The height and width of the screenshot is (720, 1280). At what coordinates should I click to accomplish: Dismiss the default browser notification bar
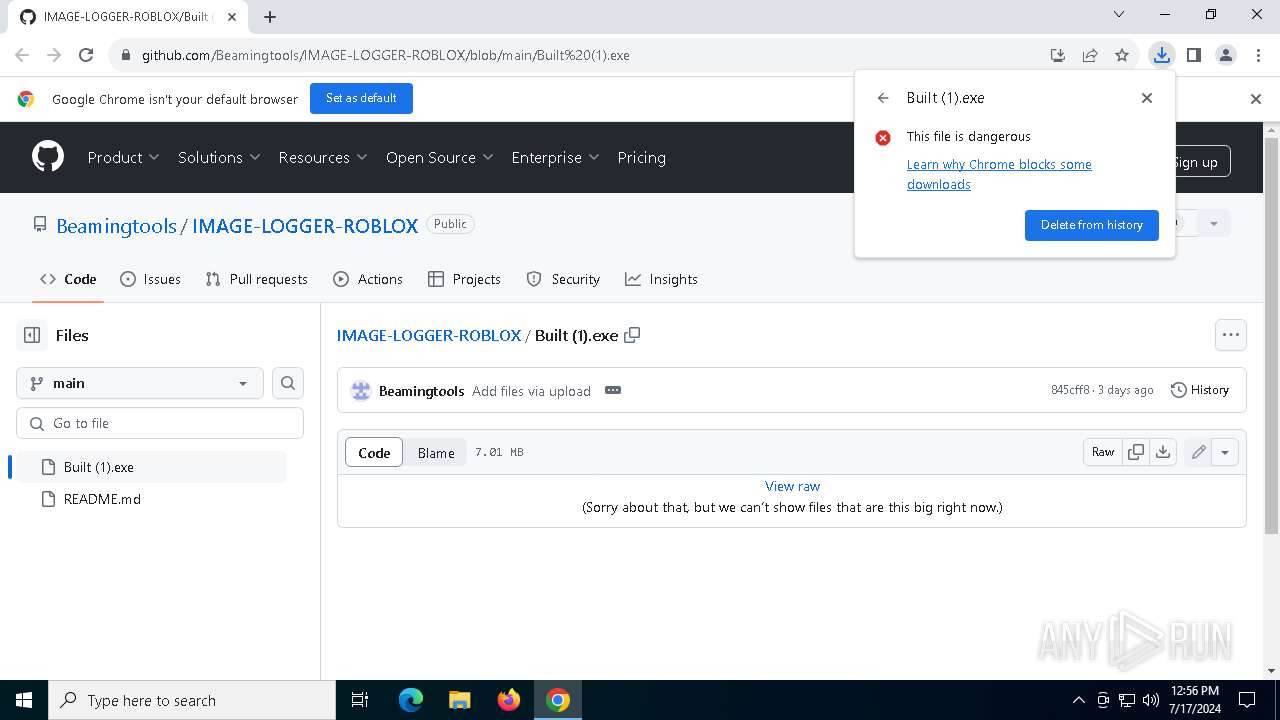coord(1256,98)
